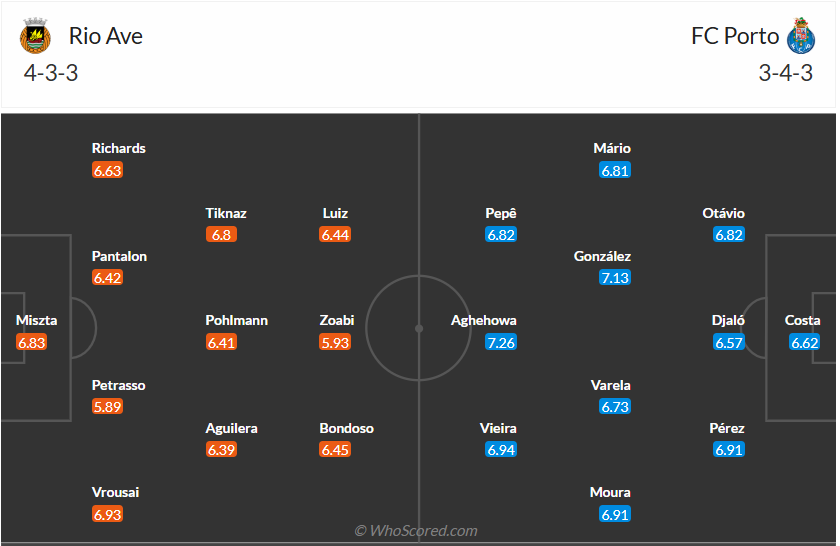Click the WhoScored.com watermark
This screenshot has width=840, height=546.
[x=416, y=531]
